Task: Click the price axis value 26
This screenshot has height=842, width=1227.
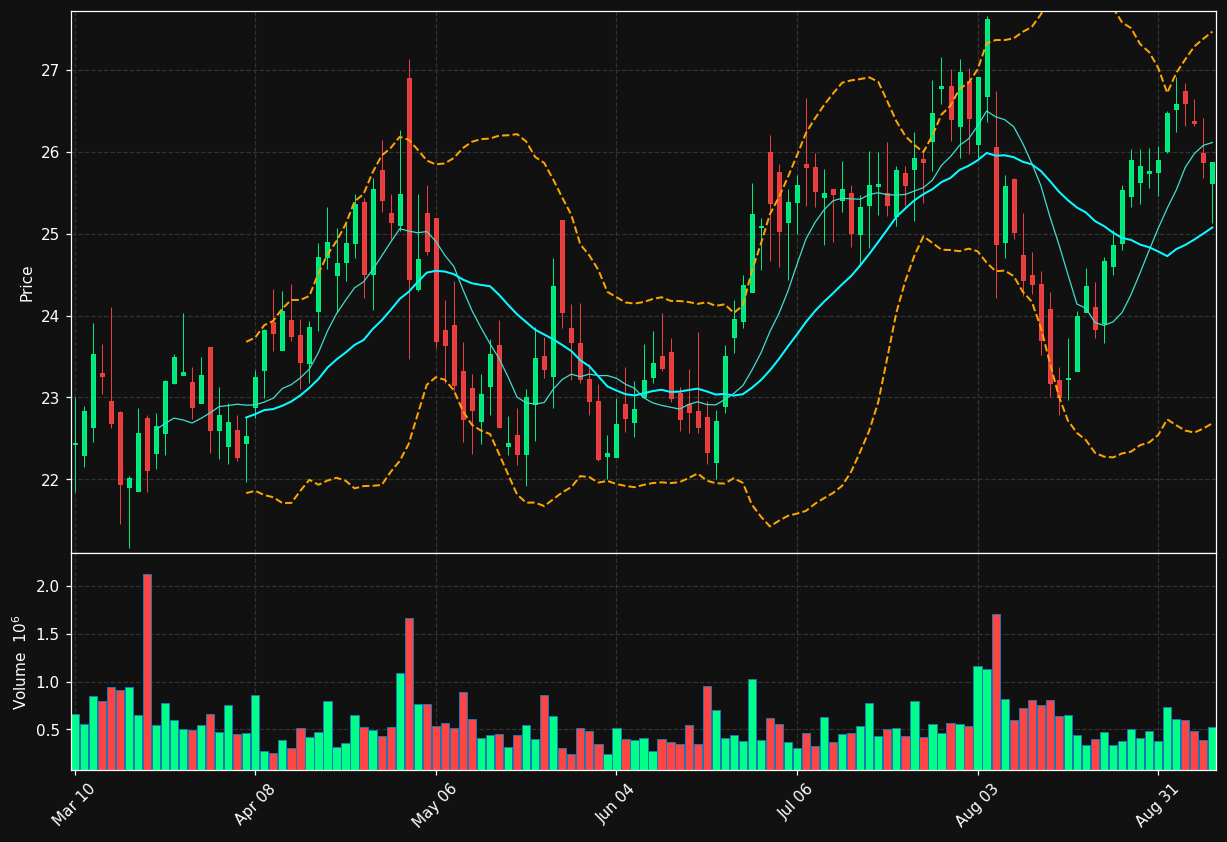Action: [x=50, y=153]
